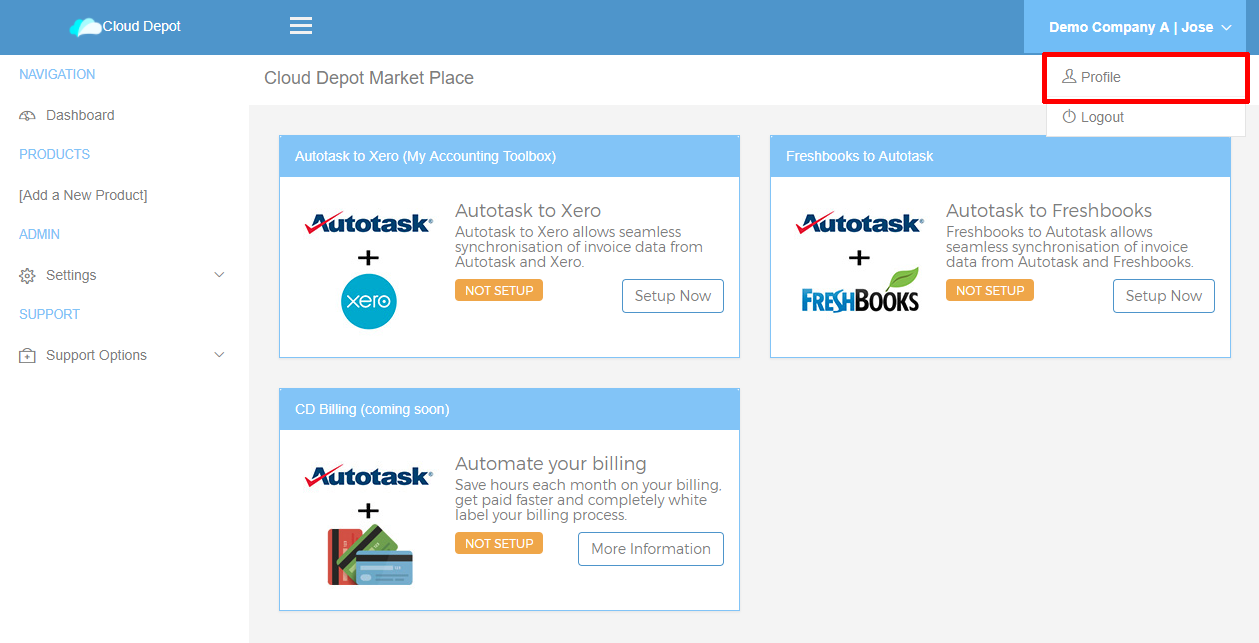Click the Settings gear icon

pos(28,276)
